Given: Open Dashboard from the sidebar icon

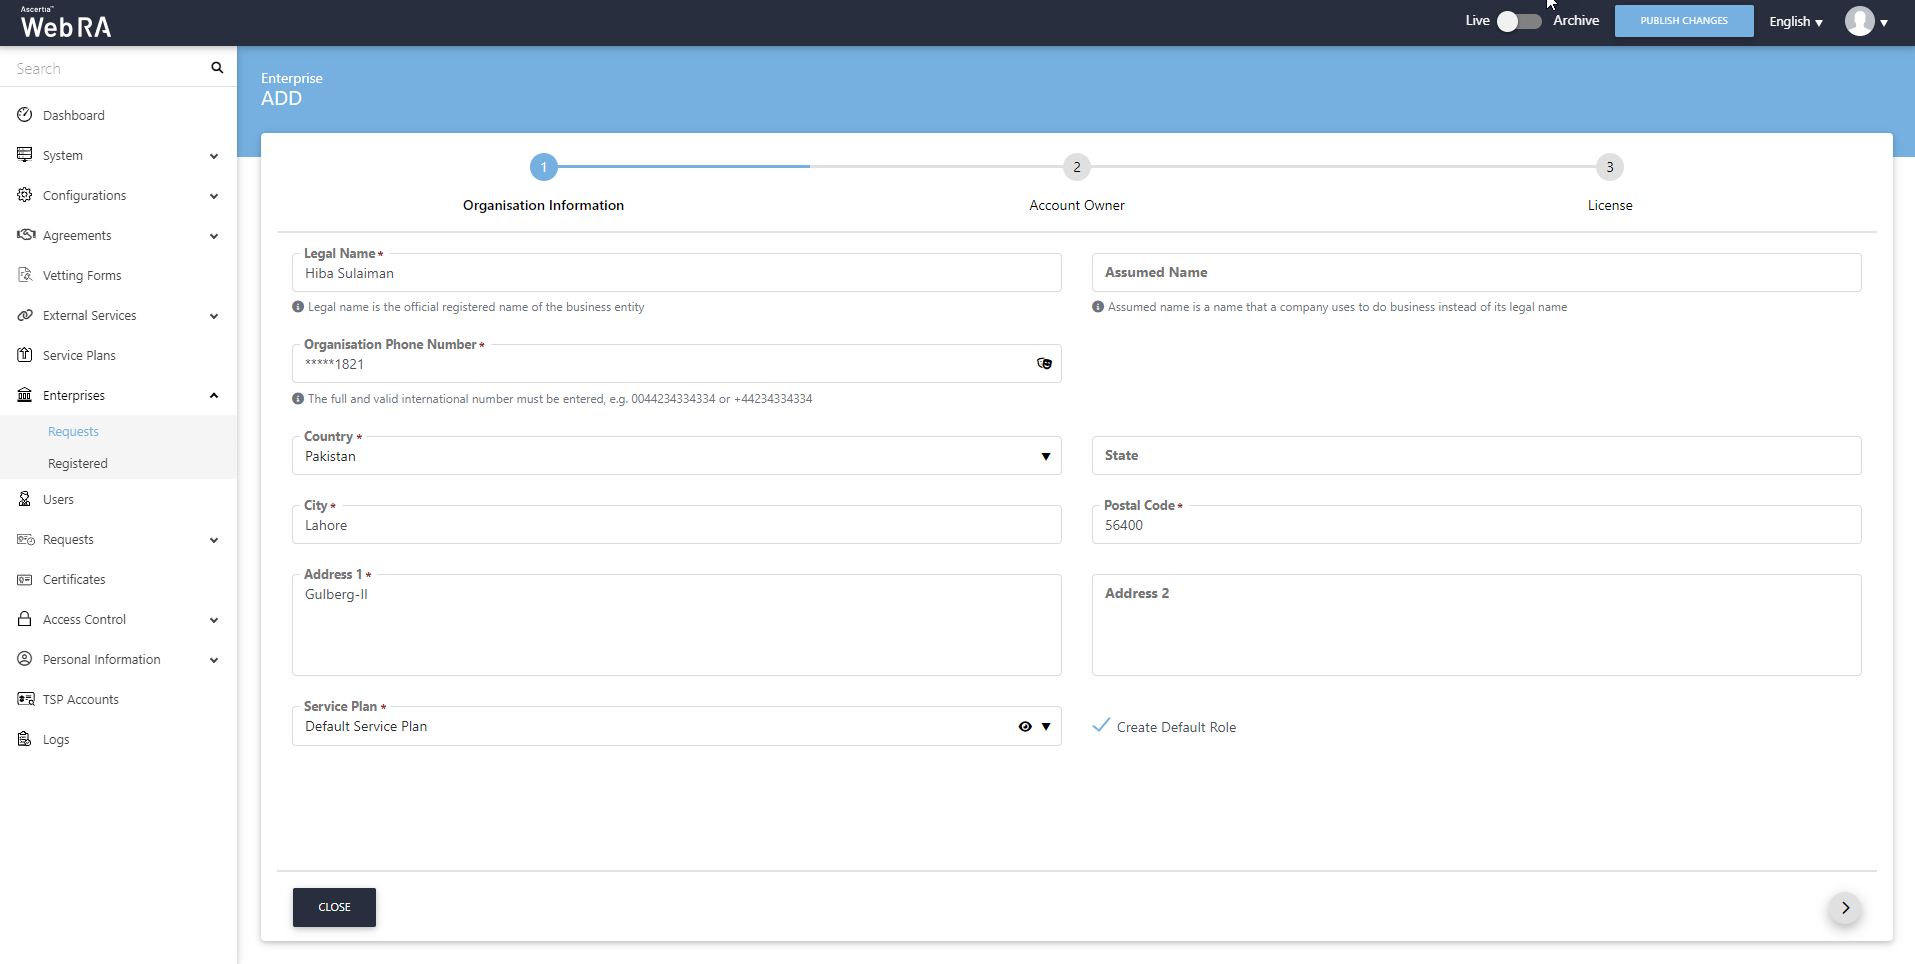Looking at the screenshot, I should click(x=25, y=115).
